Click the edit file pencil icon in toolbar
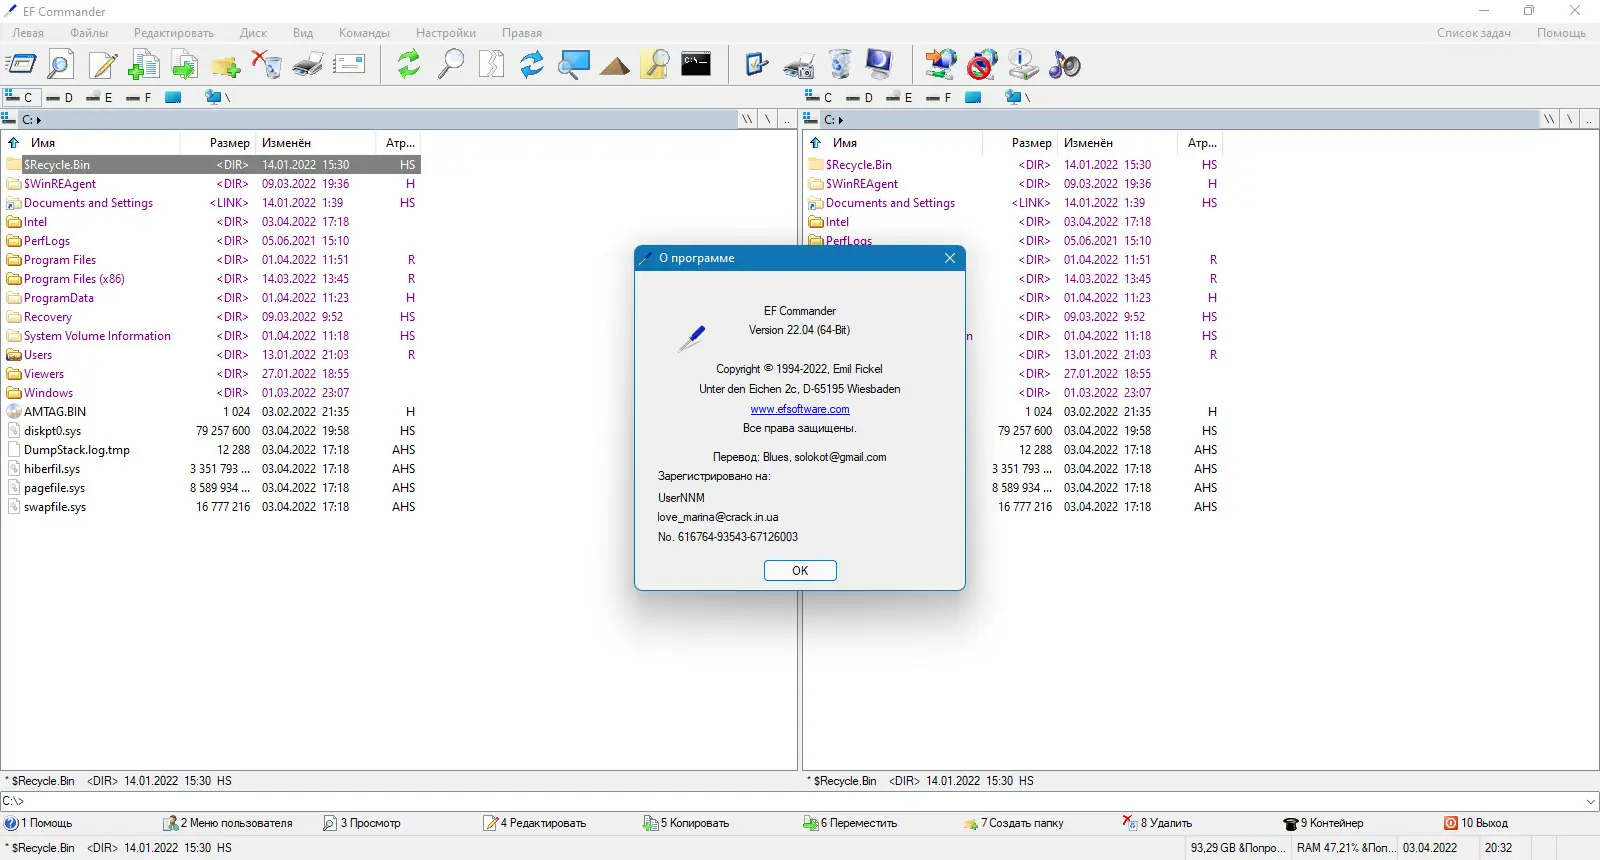Image resolution: width=1600 pixels, height=860 pixels. coord(102,65)
